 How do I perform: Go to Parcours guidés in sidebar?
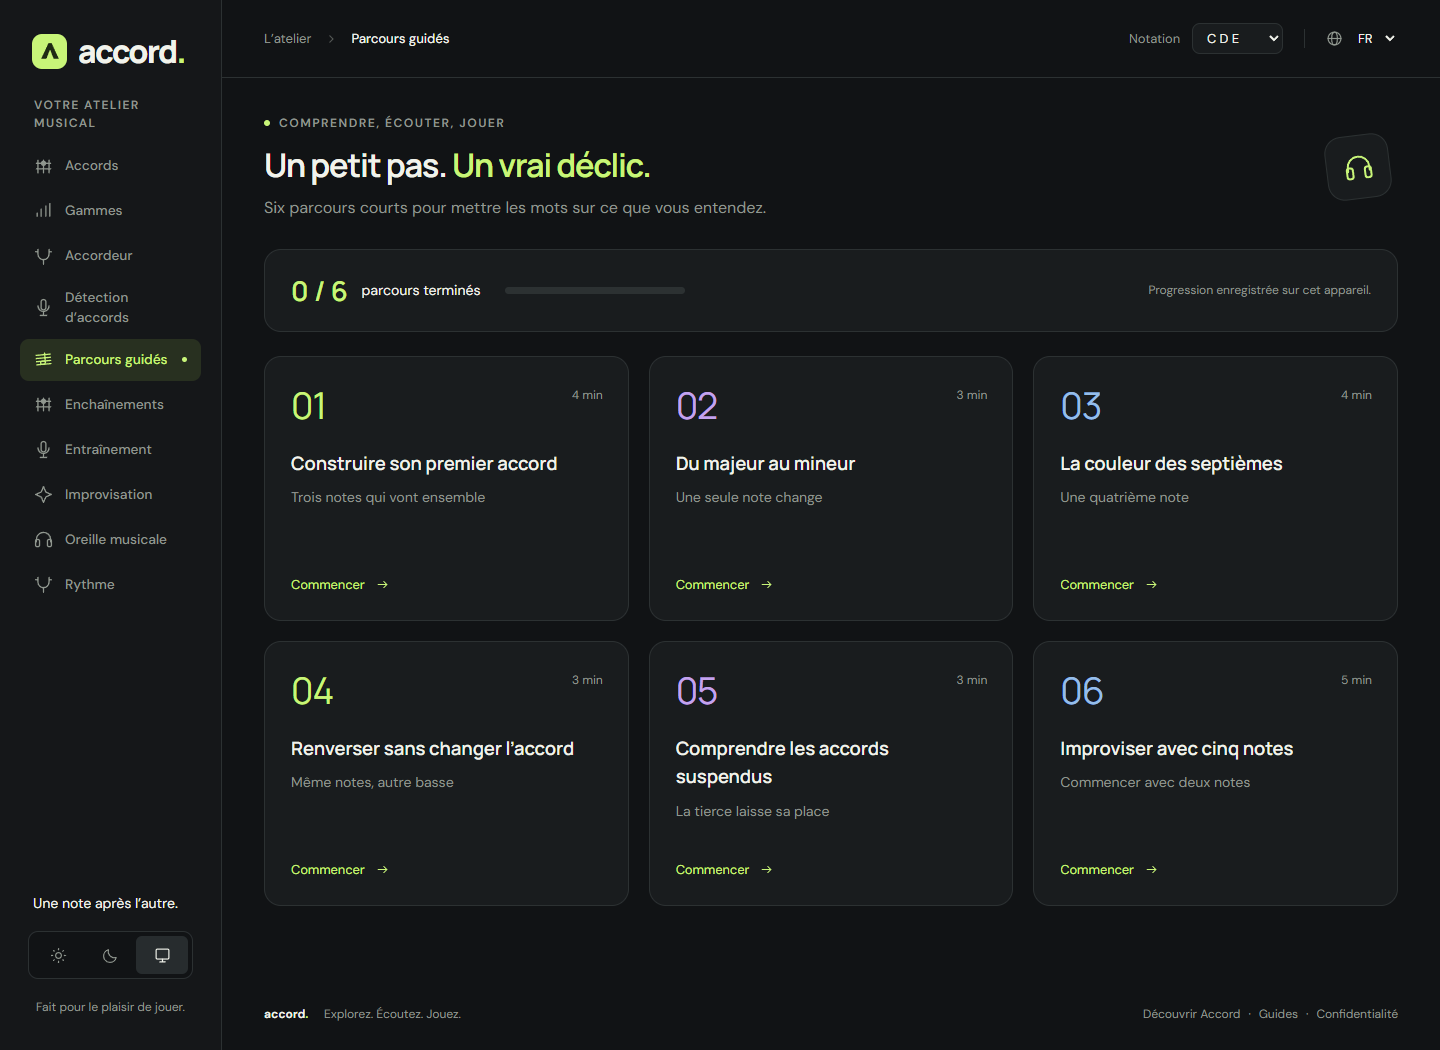coord(110,360)
